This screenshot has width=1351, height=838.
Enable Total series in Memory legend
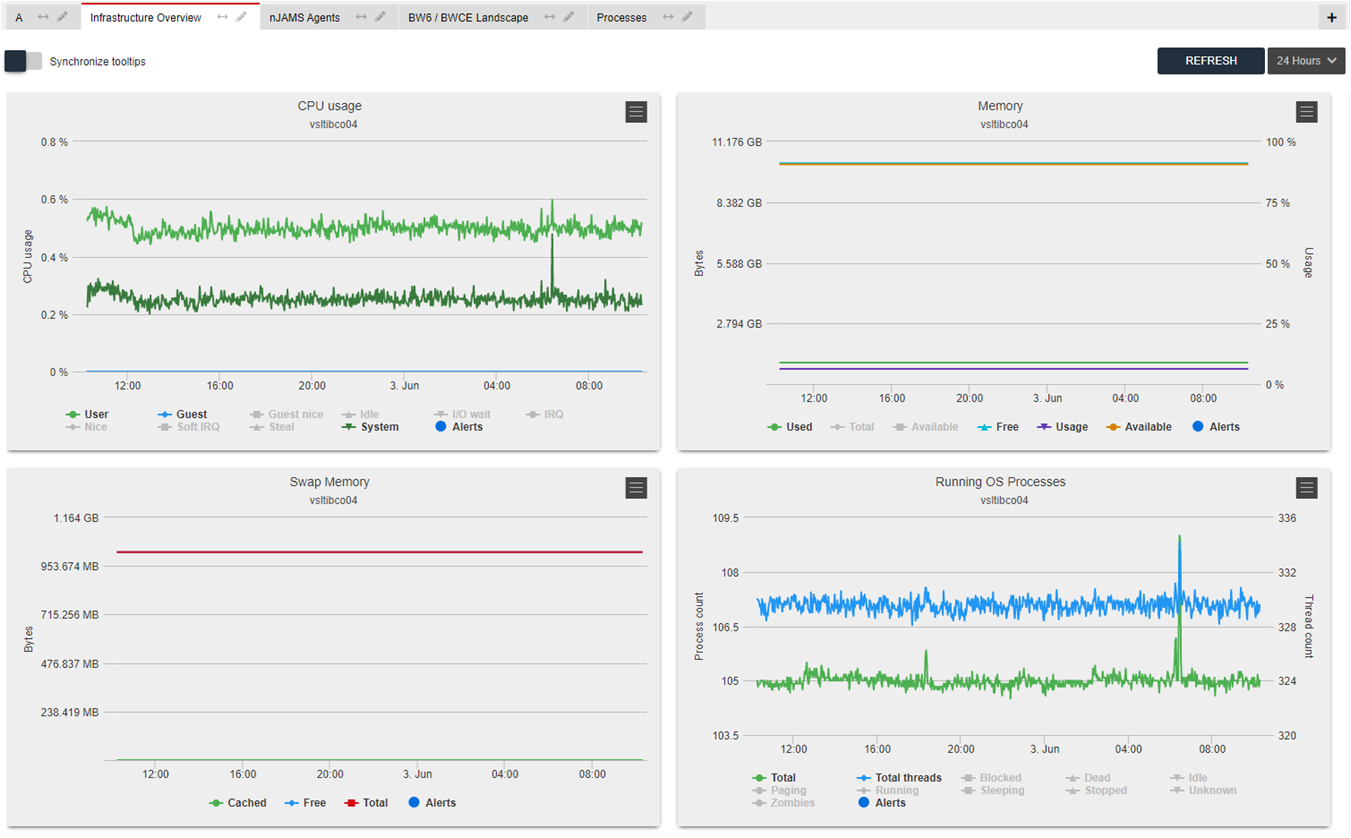(852, 427)
